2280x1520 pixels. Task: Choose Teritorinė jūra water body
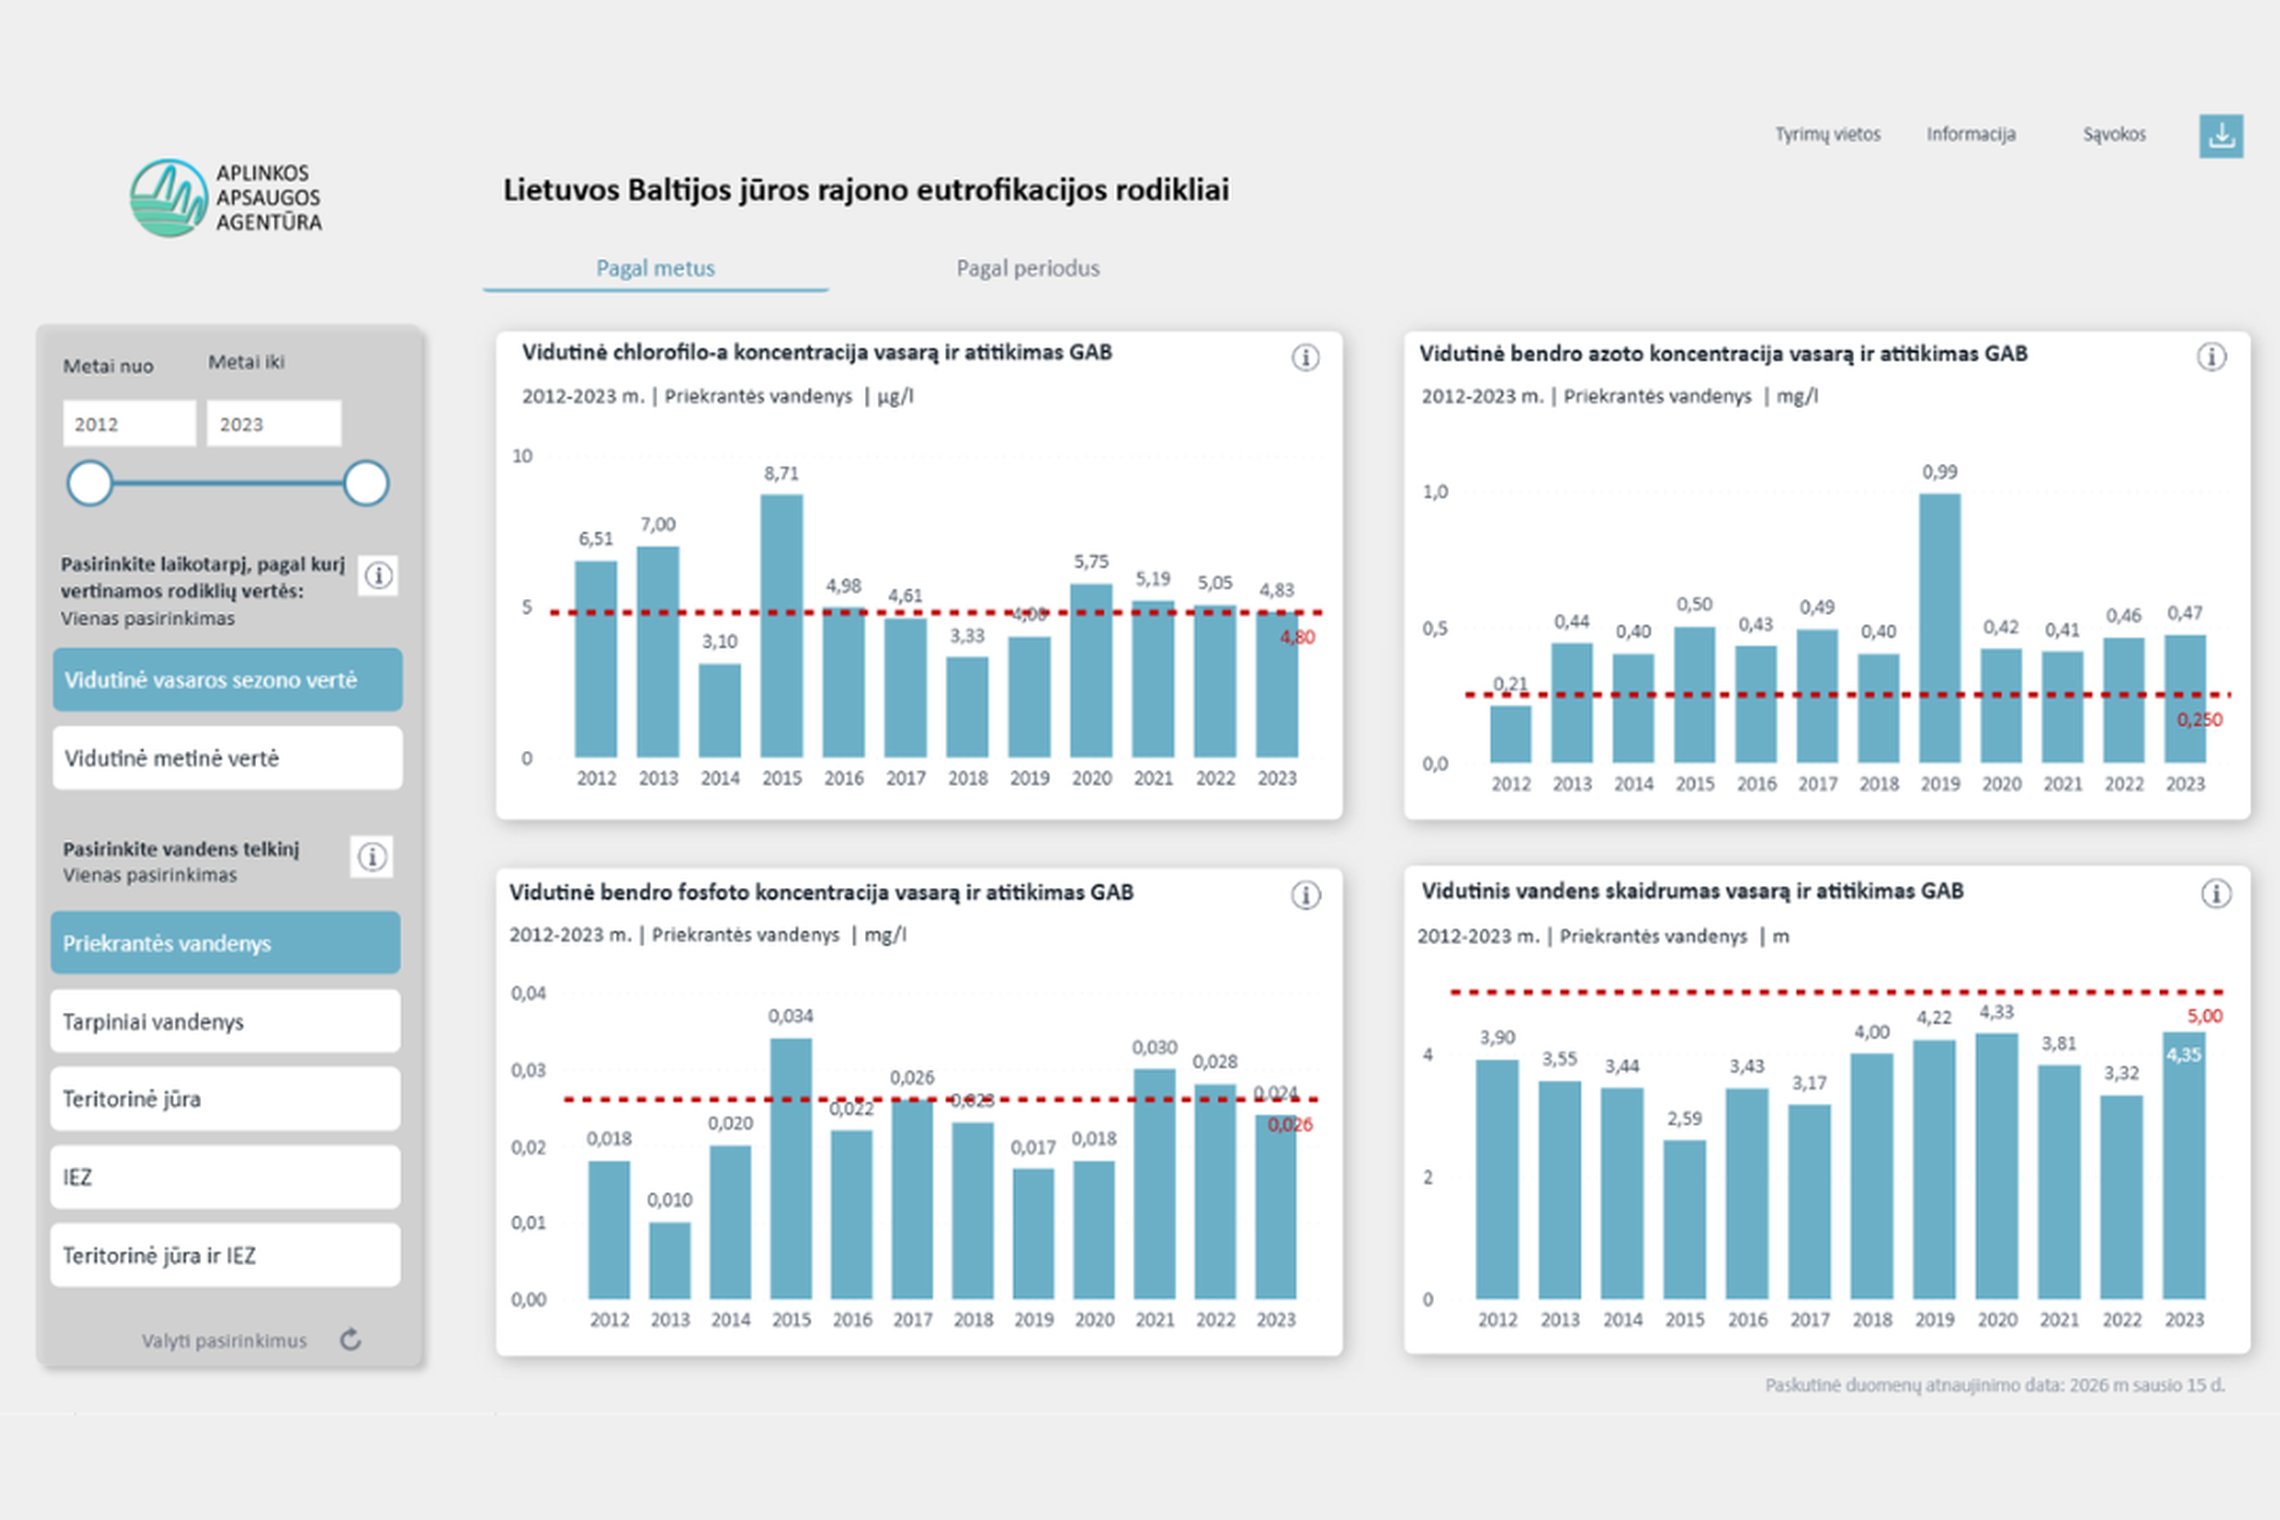coord(226,1099)
